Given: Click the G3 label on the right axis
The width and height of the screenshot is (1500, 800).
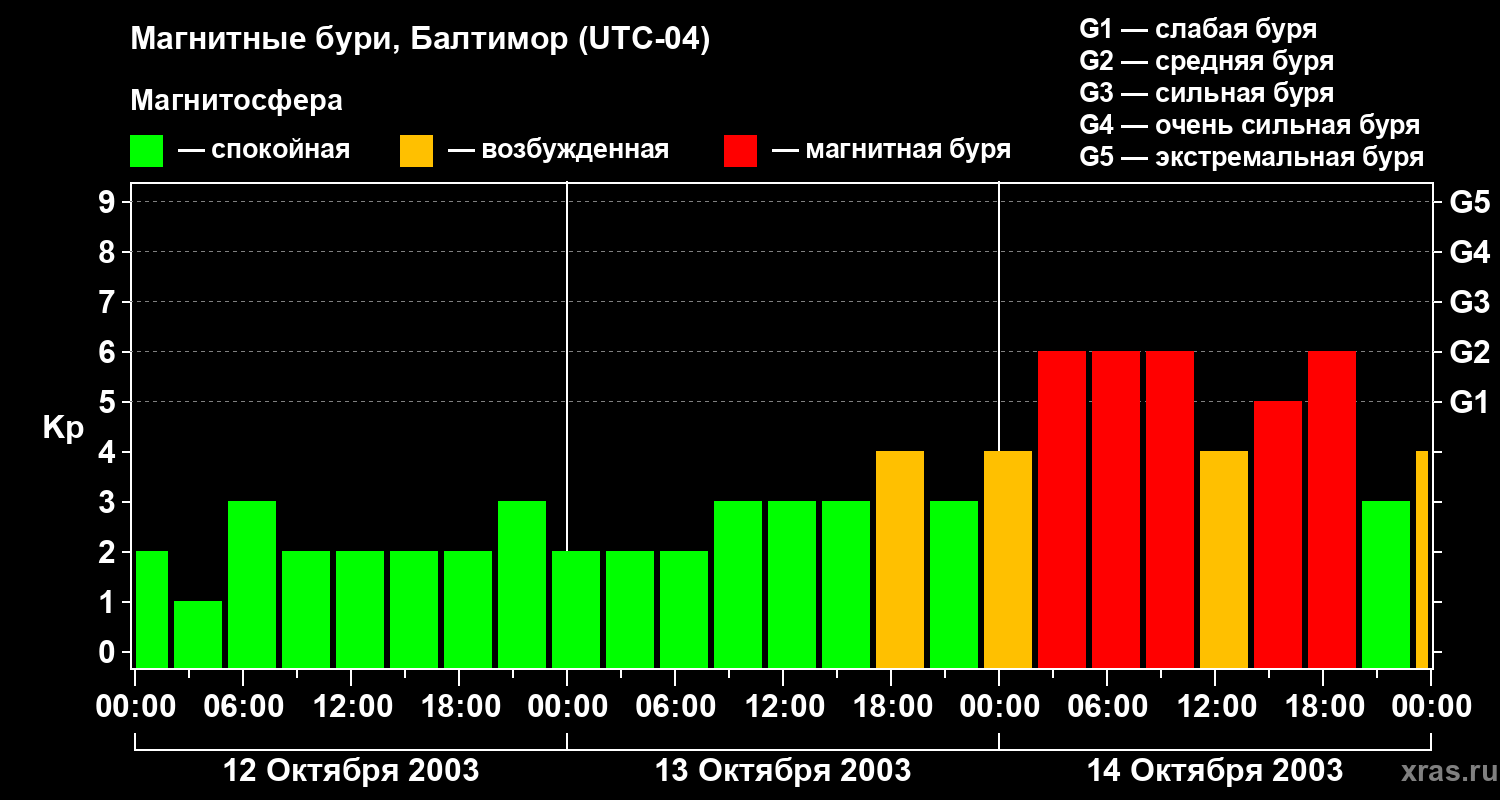Looking at the screenshot, I should pos(1469,302).
